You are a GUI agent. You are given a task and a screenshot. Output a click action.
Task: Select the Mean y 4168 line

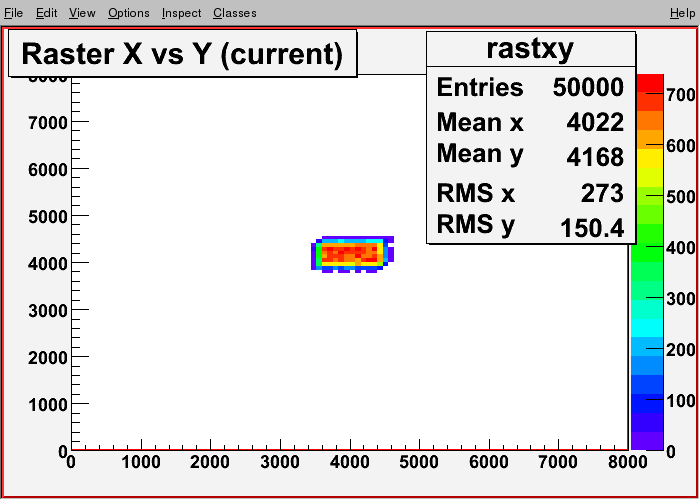tap(530, 155)
